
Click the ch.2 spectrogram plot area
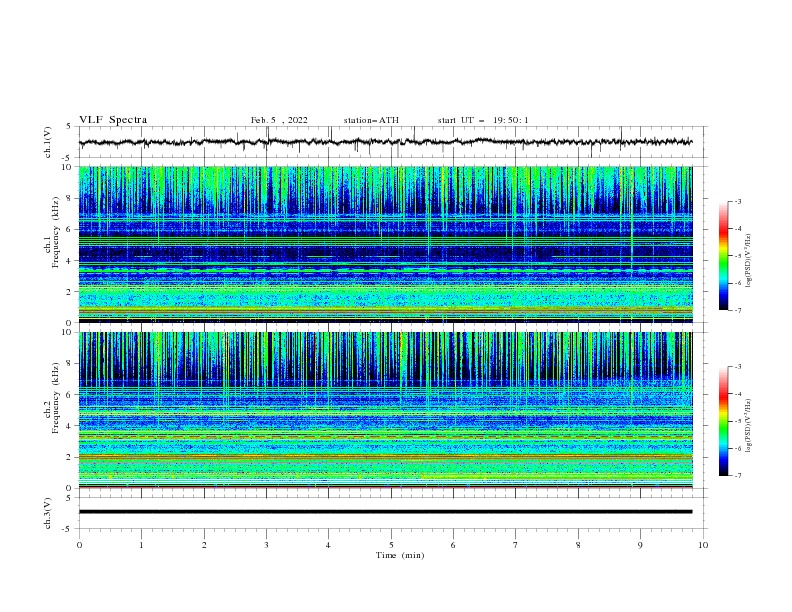click(x=385, y=410)
